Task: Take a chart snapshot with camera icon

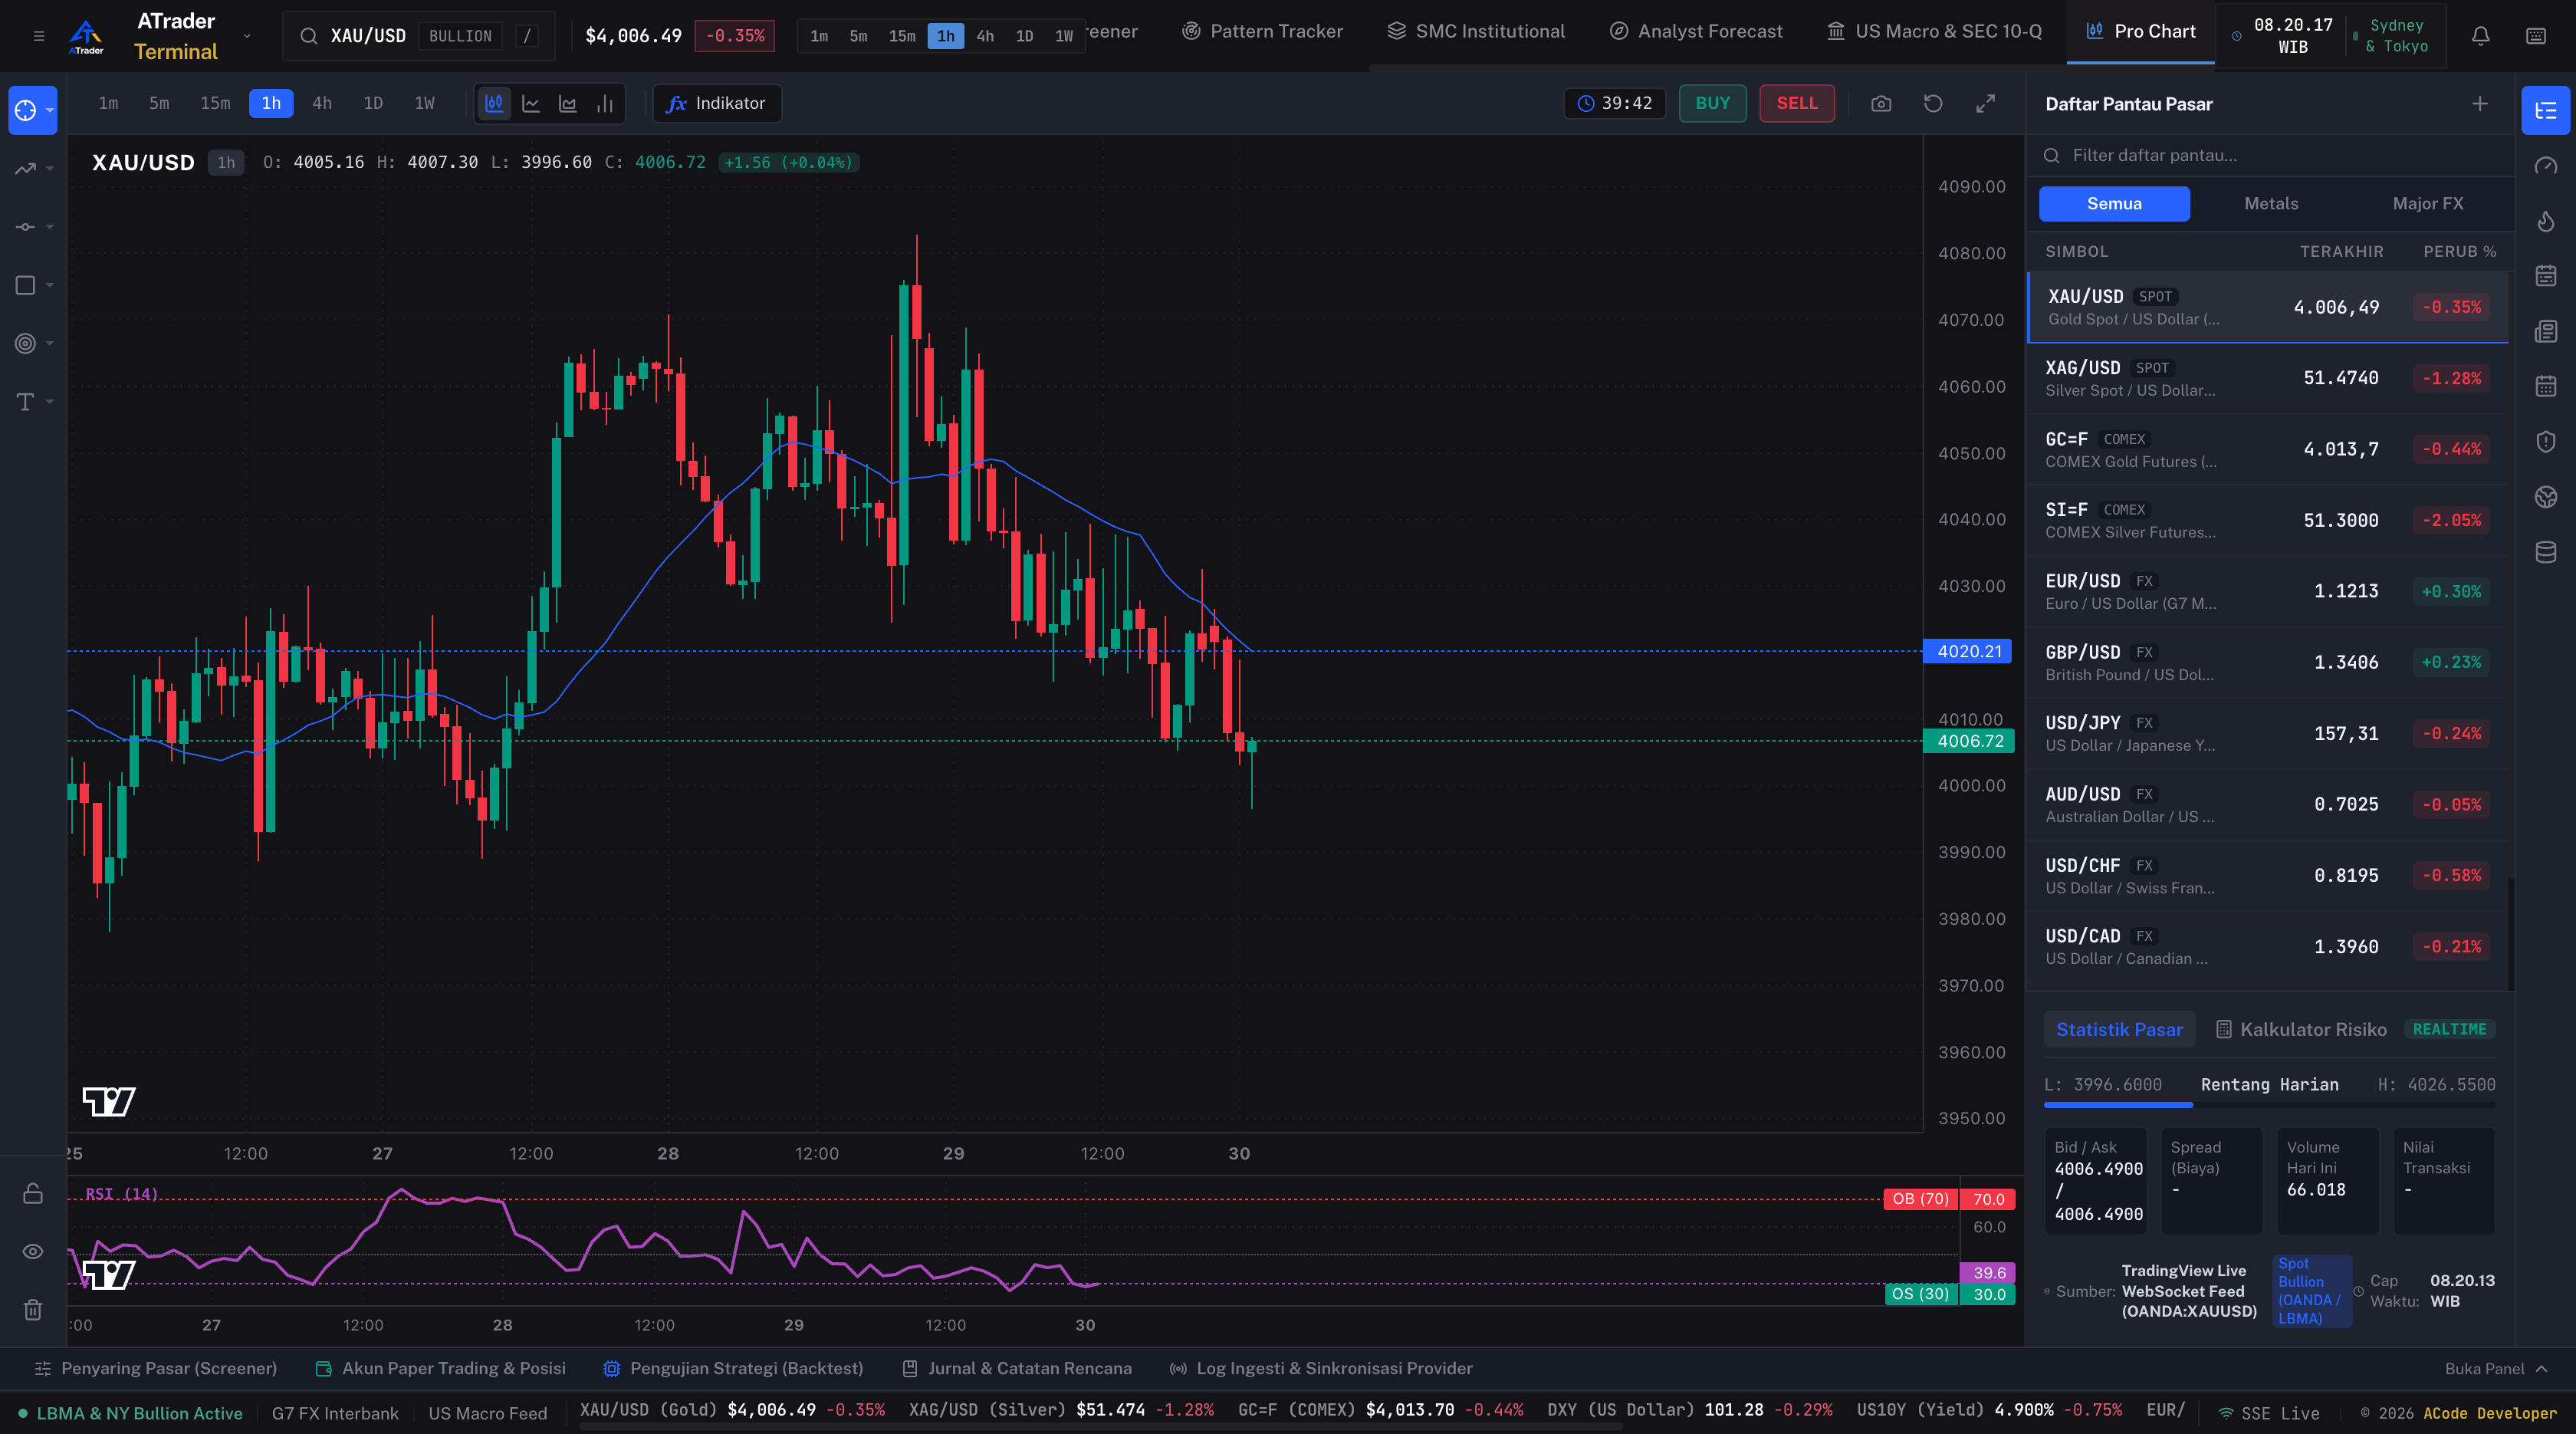Action: (x=1881, y=103)
